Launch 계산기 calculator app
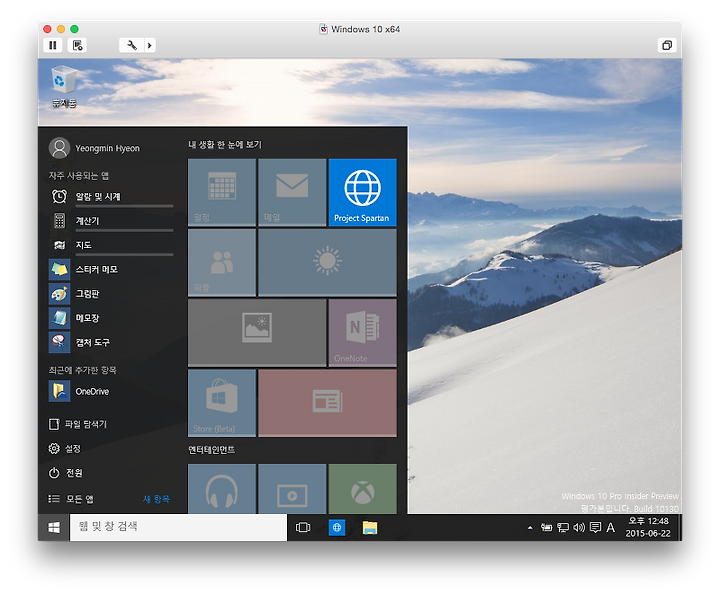 [111, 221]
